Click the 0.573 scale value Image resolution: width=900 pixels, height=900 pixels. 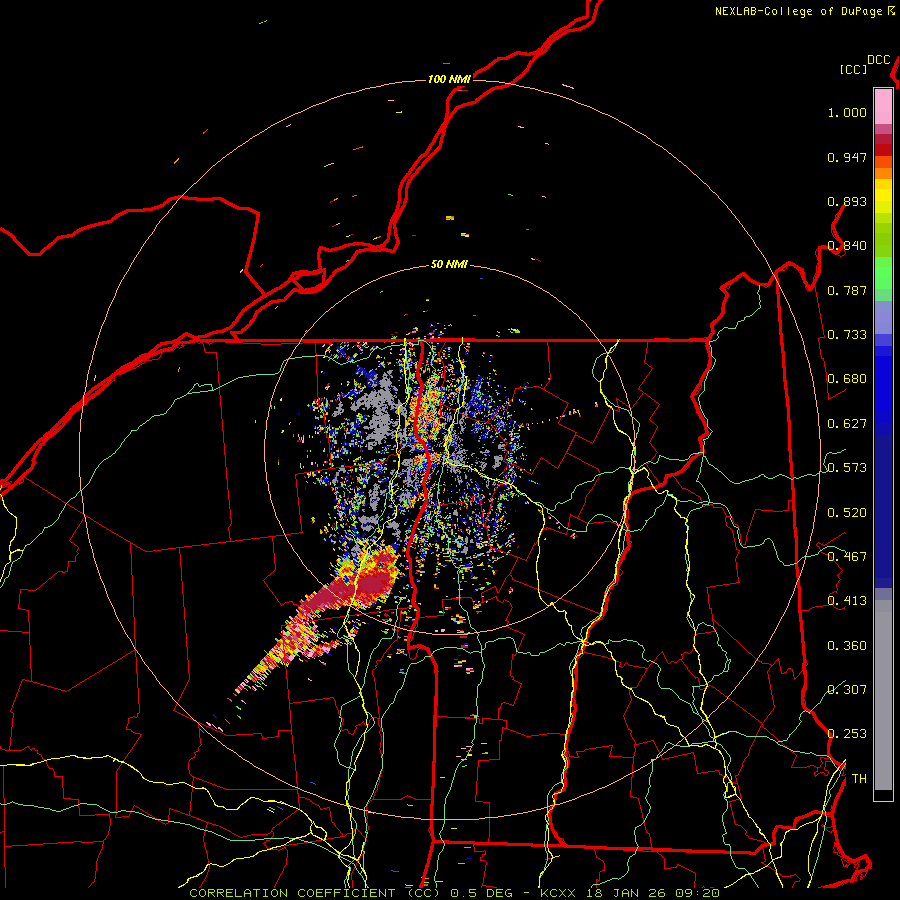pyautogui.click(x=847, y=468)
